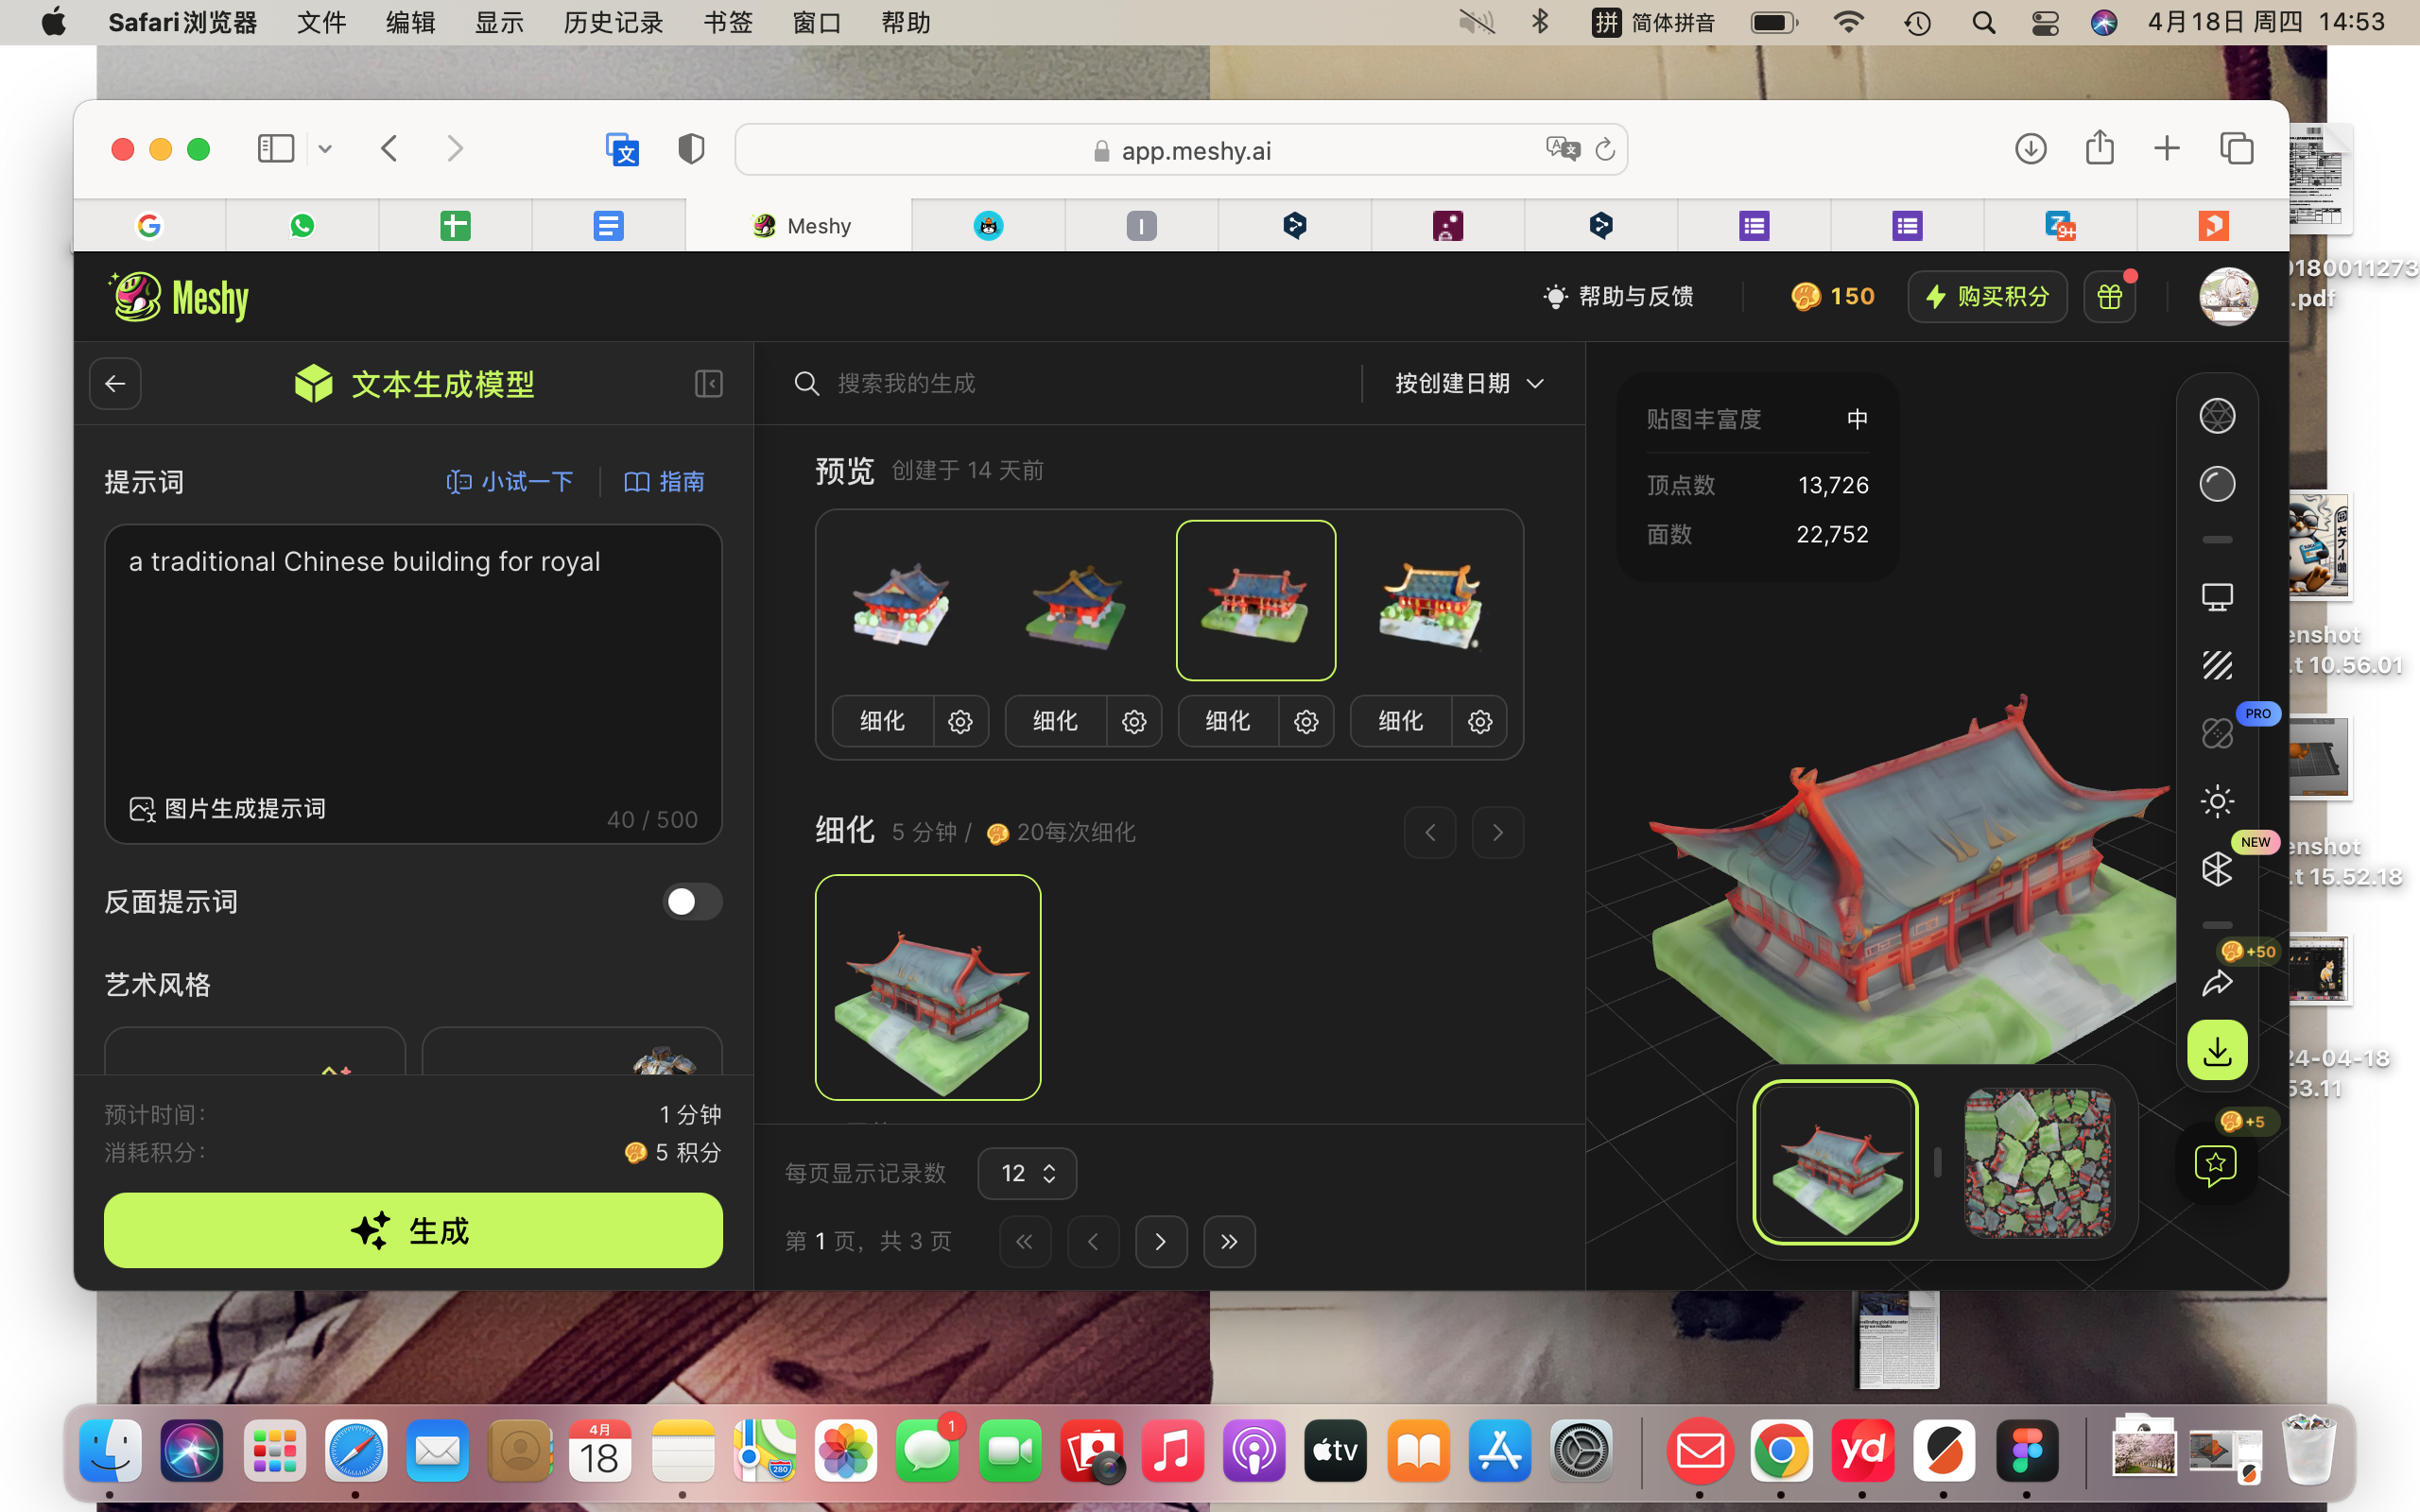Select the texture map thumbnail
This screenshot has width=2420, height=1512.
coord(2038,1163)
